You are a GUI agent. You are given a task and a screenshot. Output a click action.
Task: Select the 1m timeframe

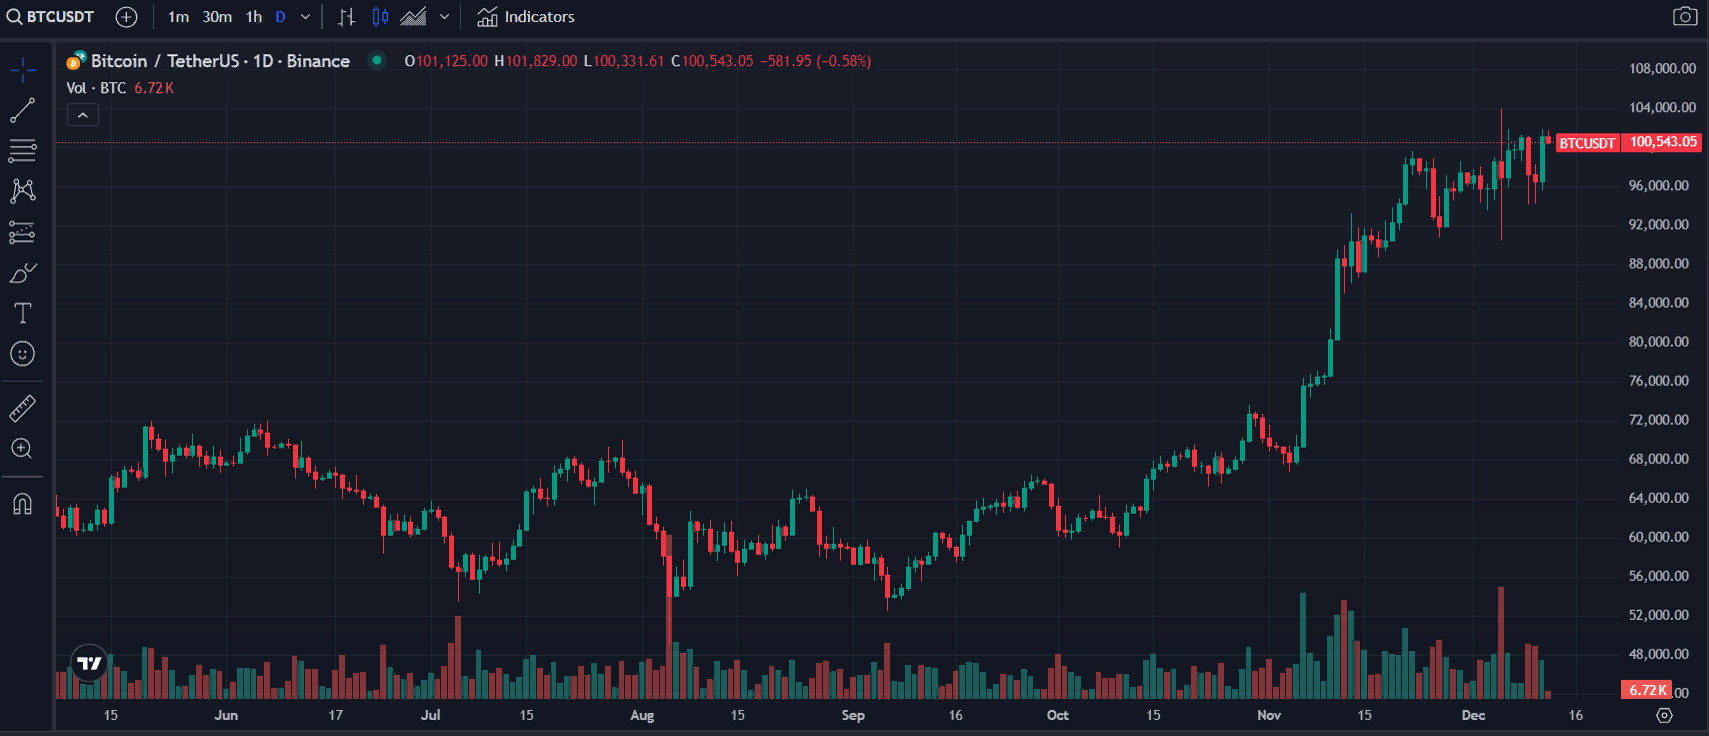click(178, 17)
